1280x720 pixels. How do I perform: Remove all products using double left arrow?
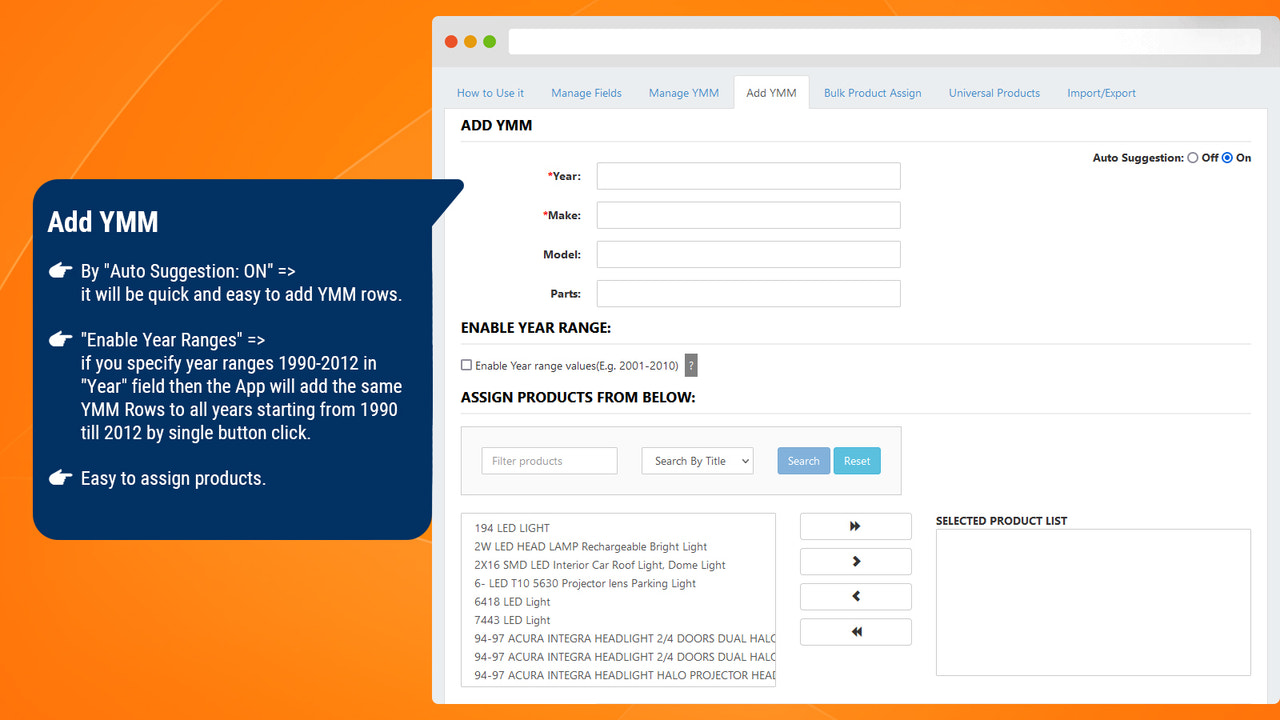pos(855,631)
